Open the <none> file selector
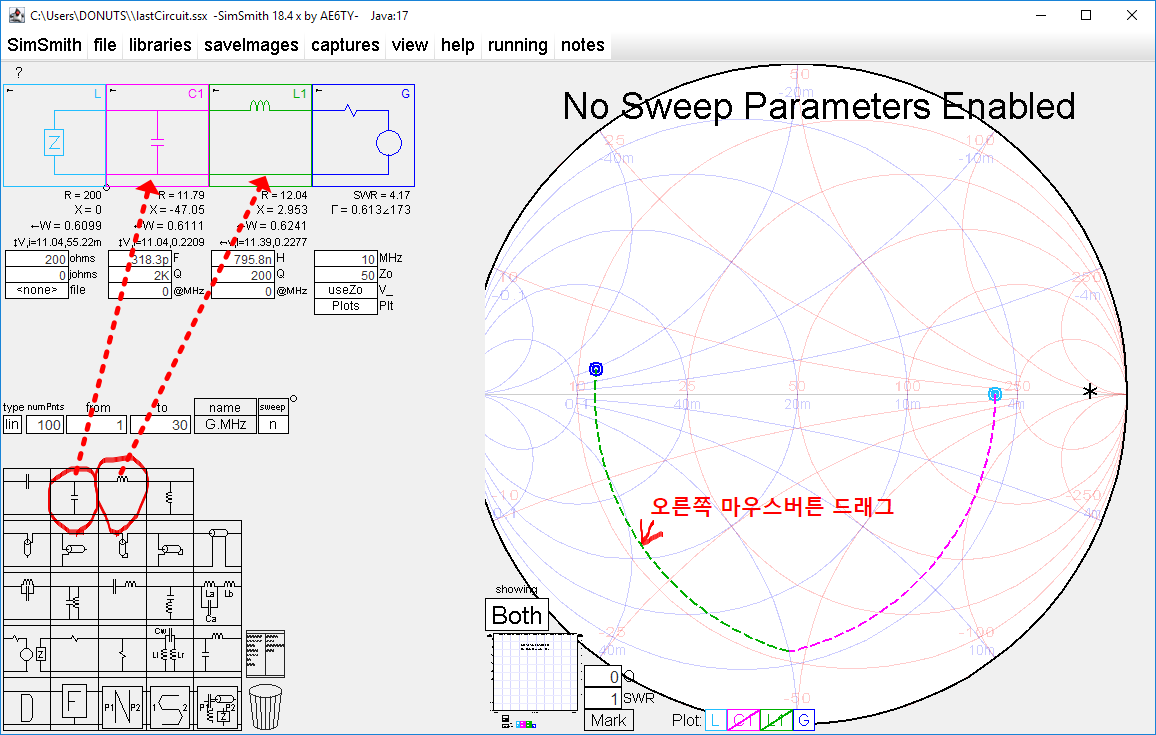The height and width of the screenshot is (735, 1156). tap(37, 290)
